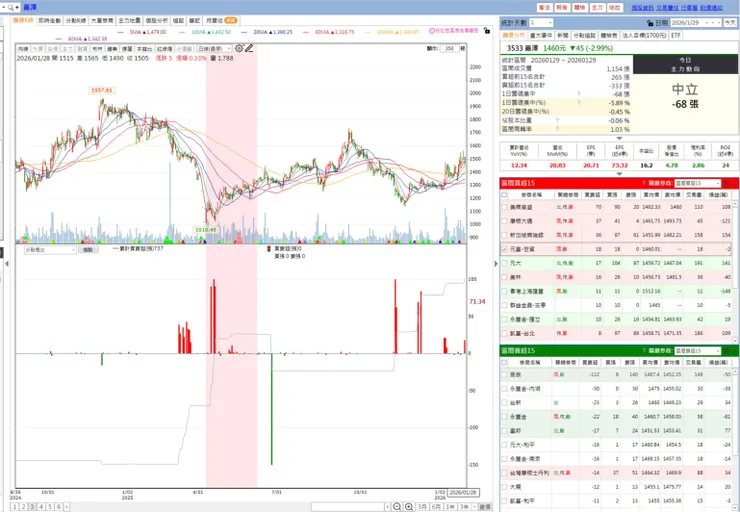Click question mark in red 區間買超15 header

click(644, 183)
